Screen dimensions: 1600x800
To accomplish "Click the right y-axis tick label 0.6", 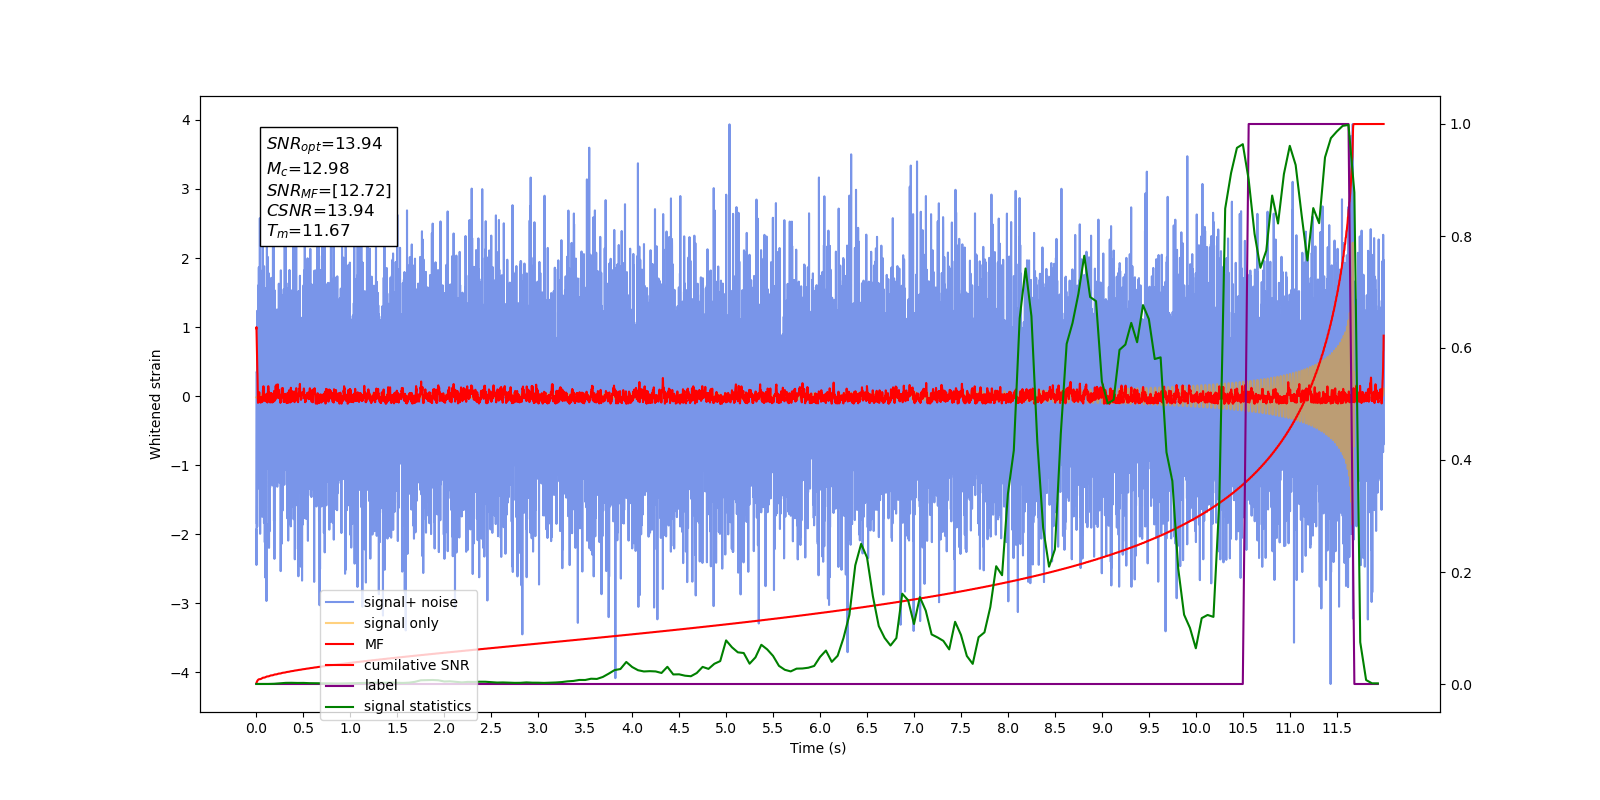I will (1461, 348).
